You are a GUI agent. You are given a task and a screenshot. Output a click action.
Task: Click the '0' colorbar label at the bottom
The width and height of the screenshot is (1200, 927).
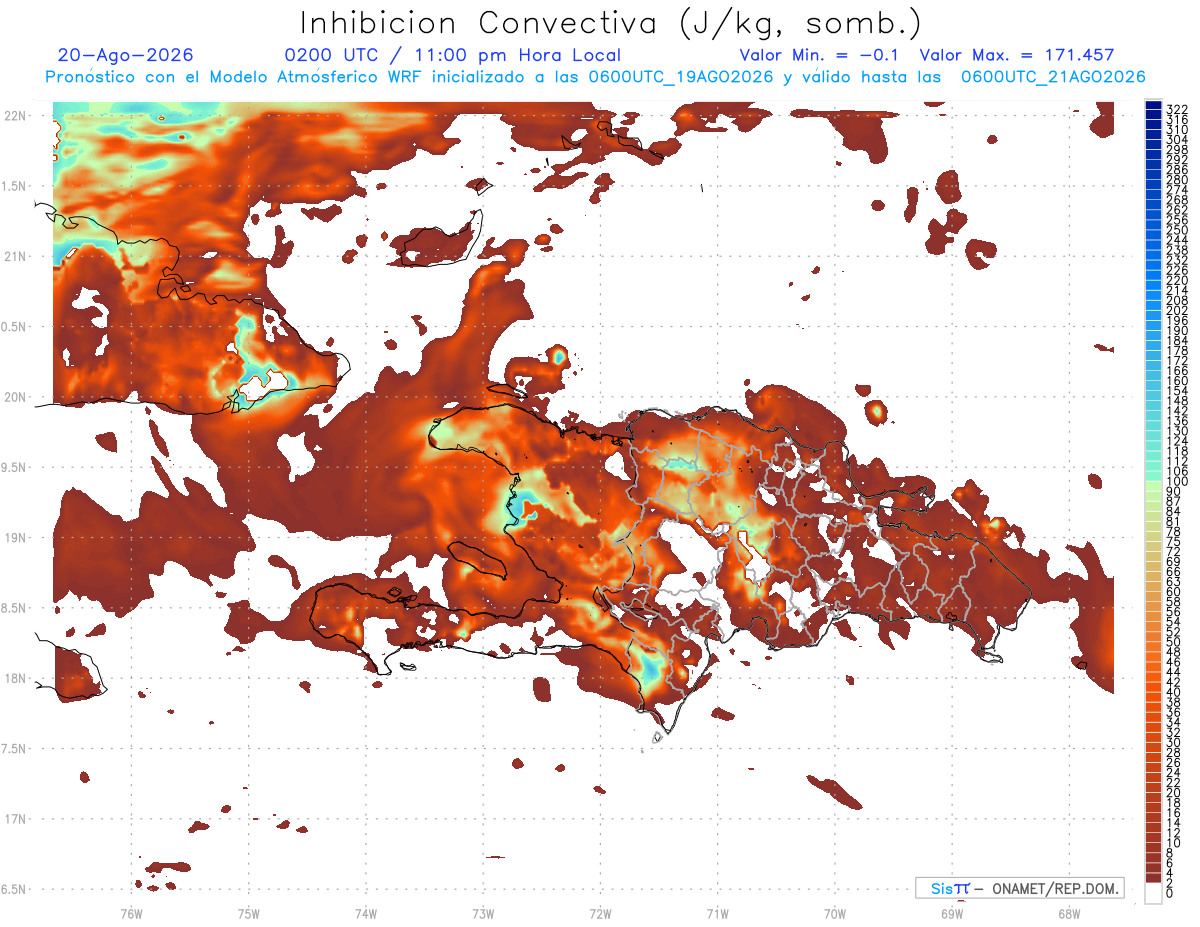(1170, 893)
